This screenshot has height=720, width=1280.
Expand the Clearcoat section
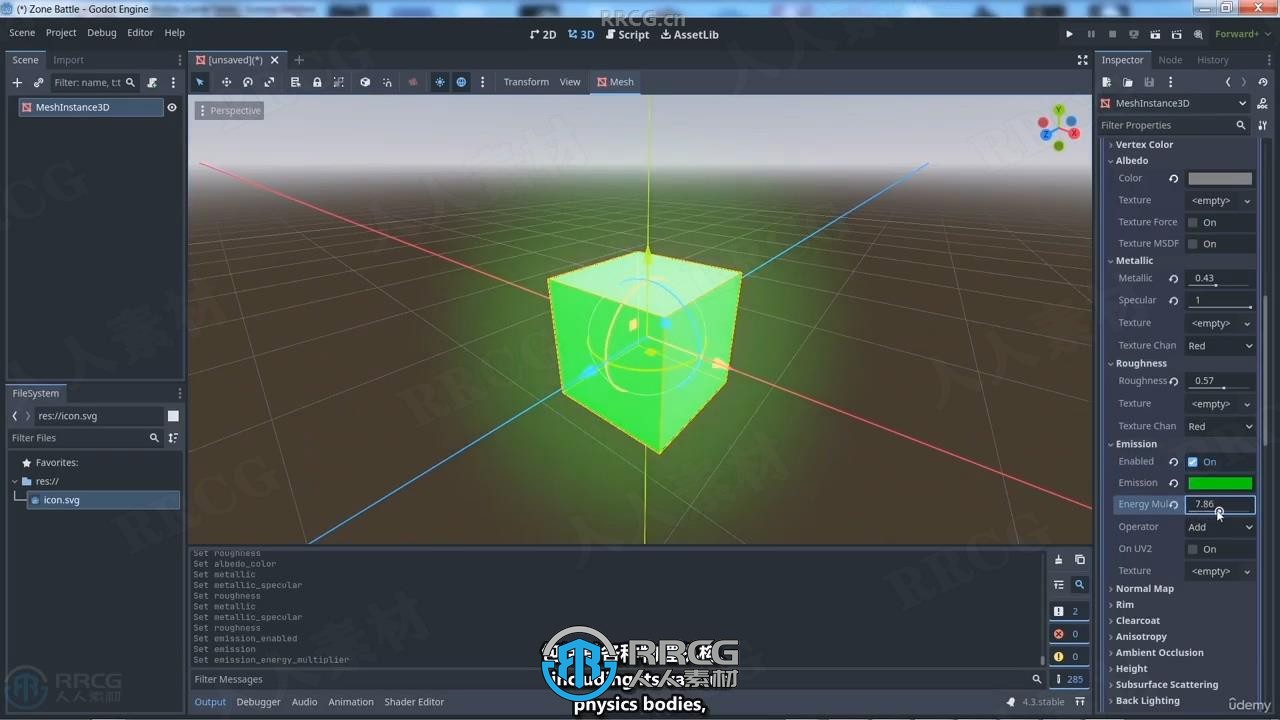pyautogui.click(x=1138, y=621)
